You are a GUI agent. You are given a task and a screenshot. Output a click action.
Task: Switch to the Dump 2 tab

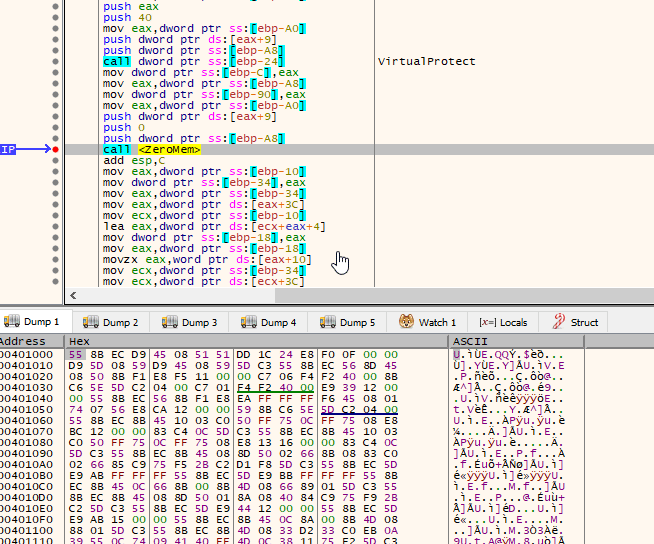click(111, 322)
